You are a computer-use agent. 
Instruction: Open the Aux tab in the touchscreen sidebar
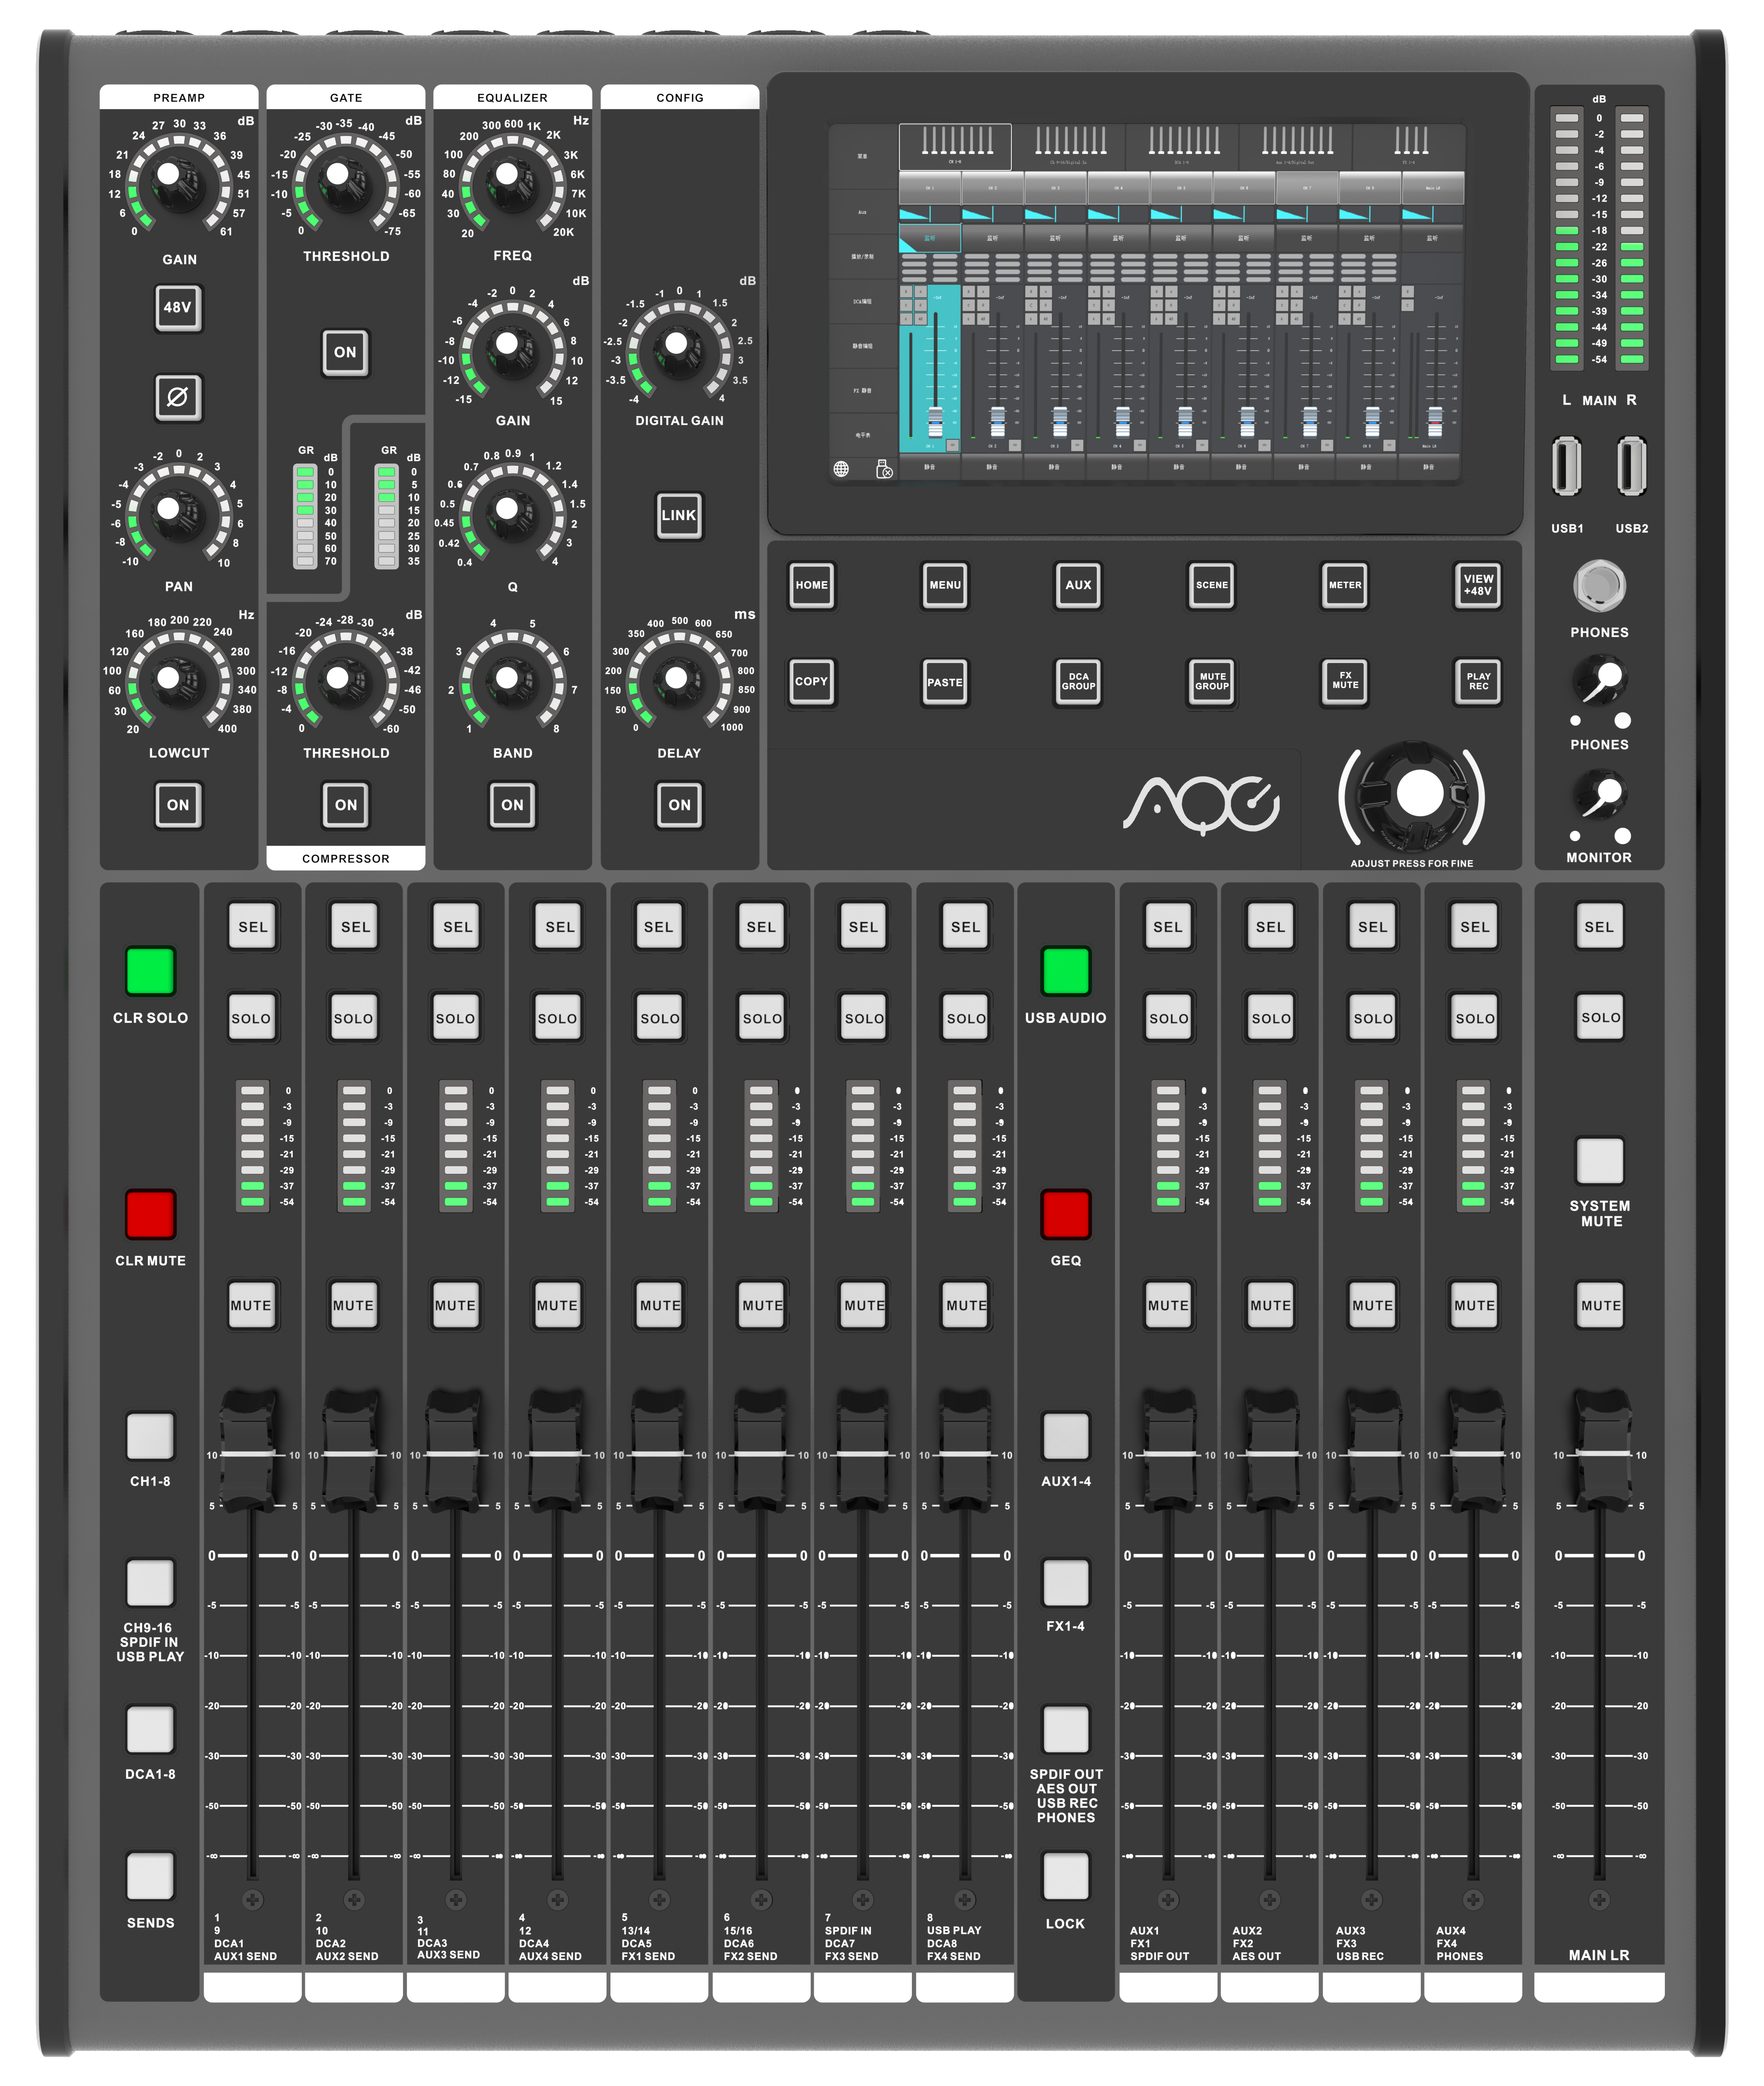coord(862,212)
